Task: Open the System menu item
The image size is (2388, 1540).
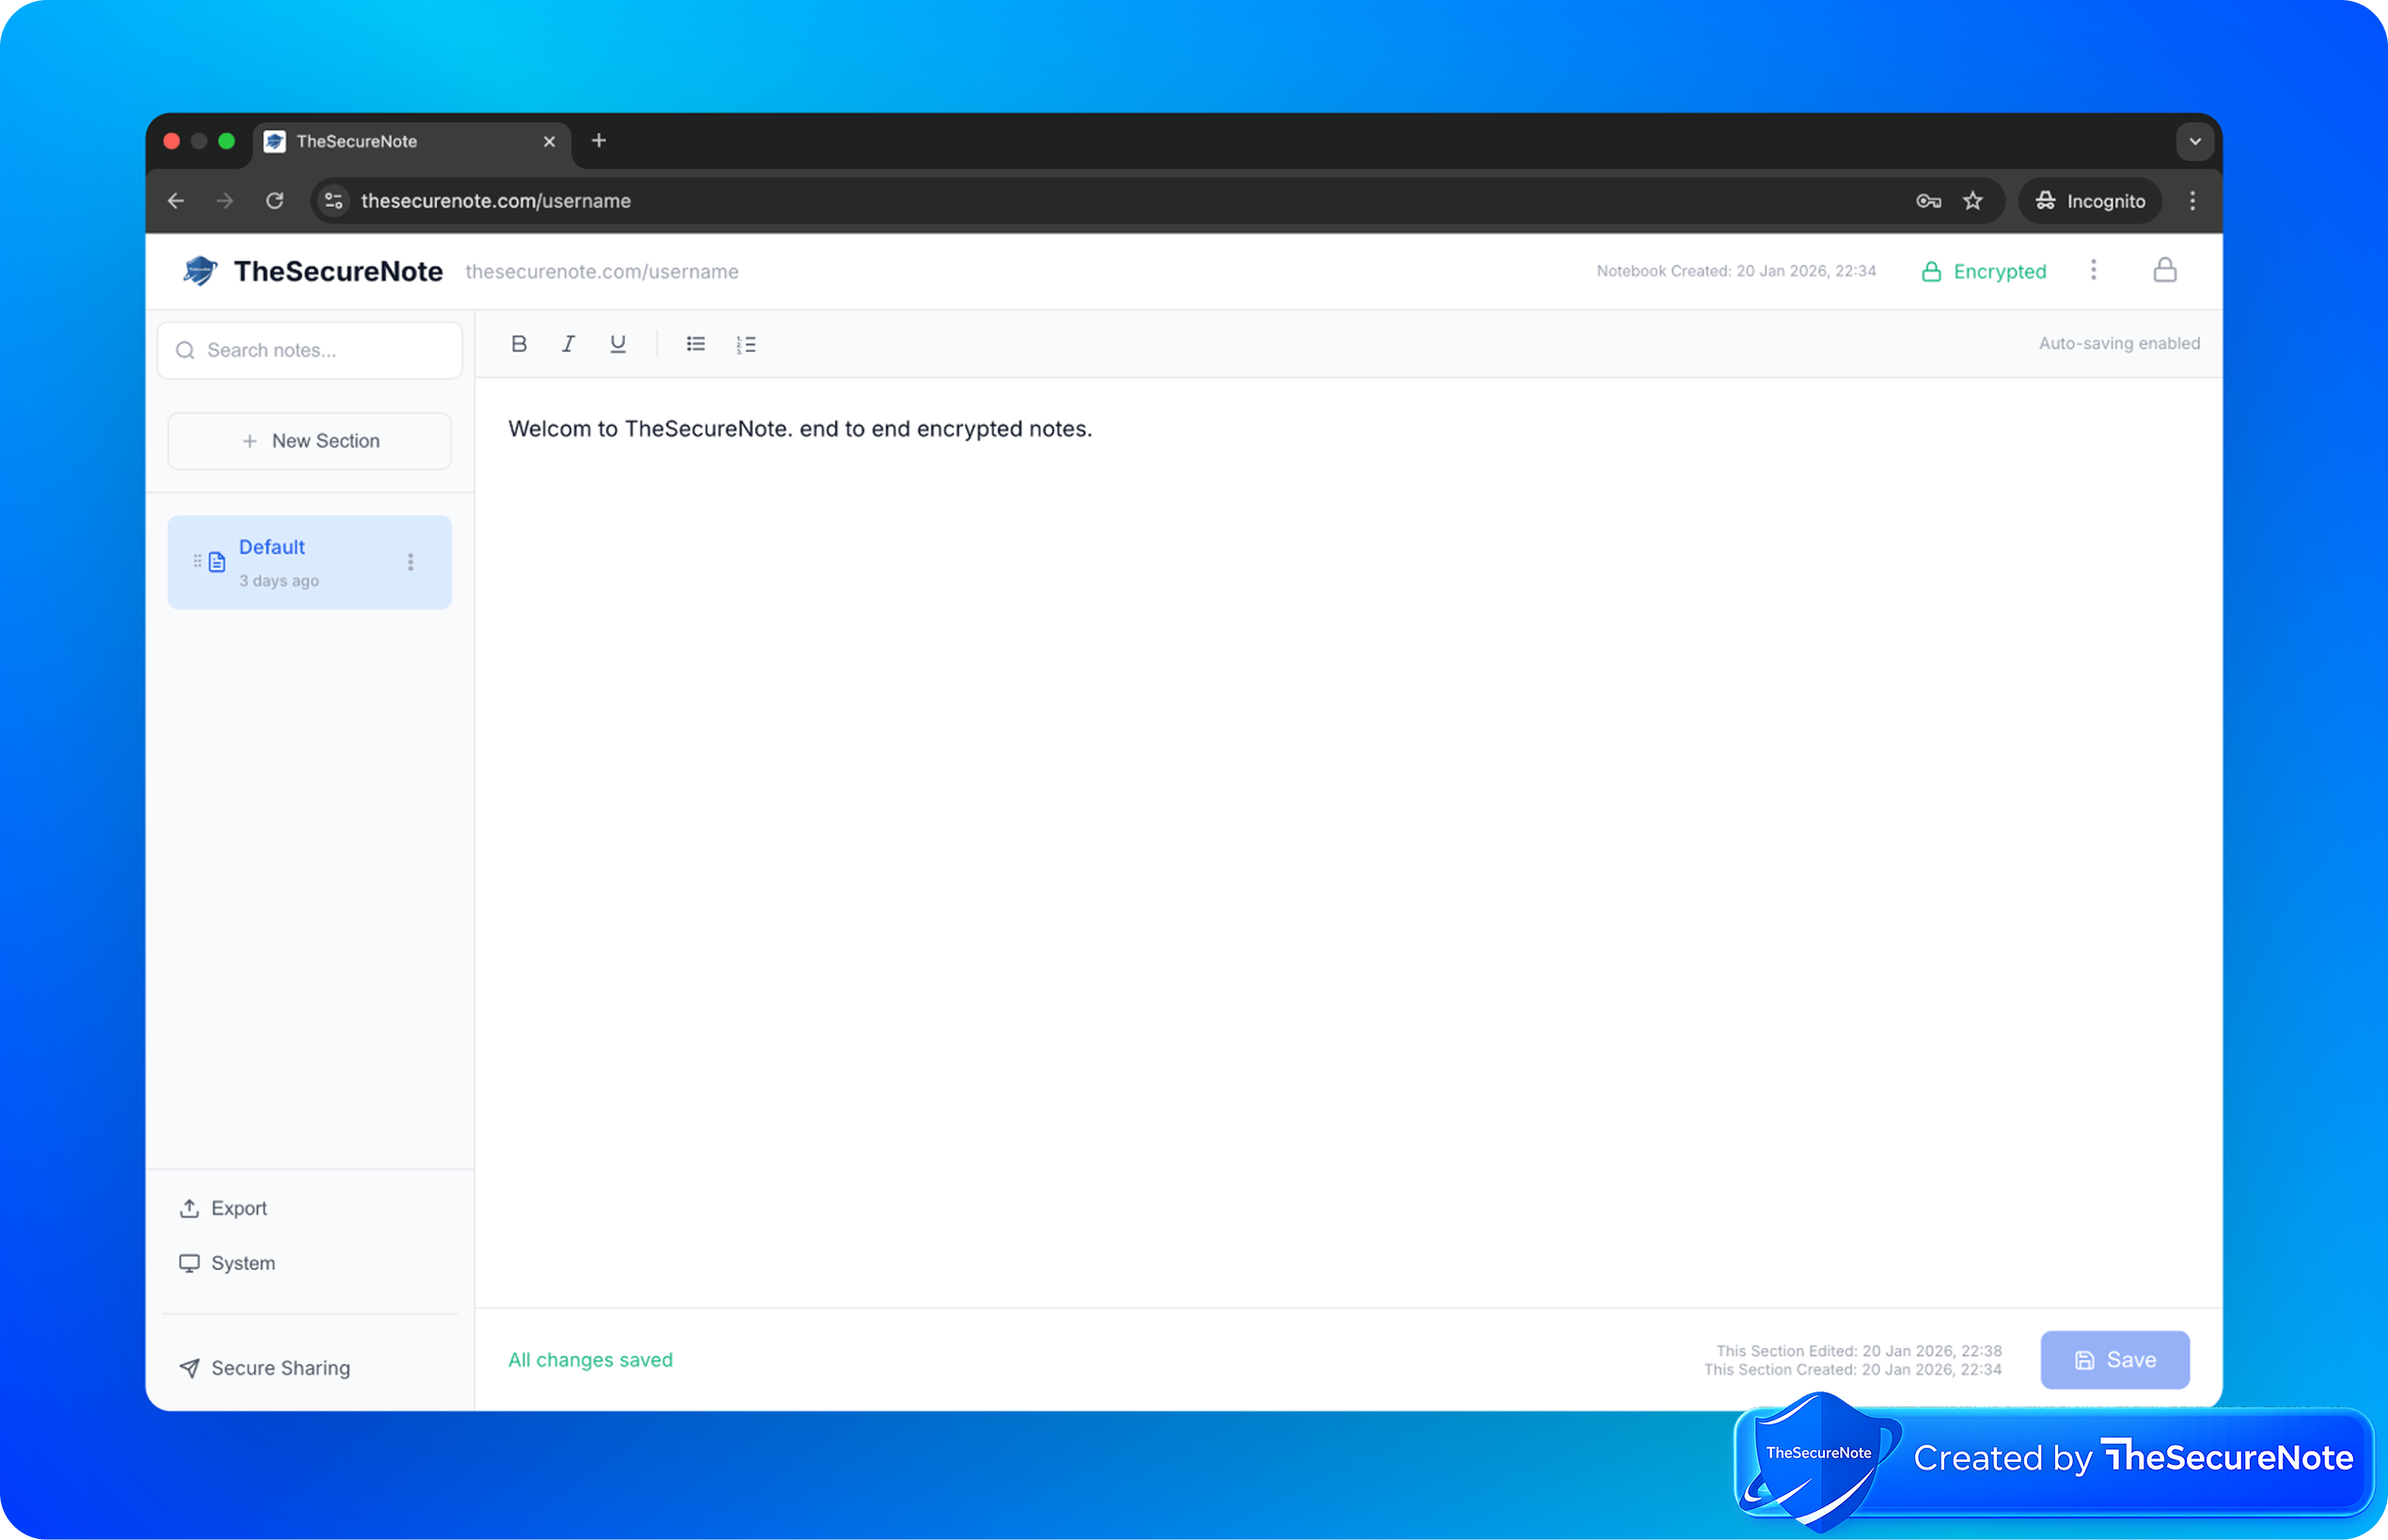Action: [226, 1263]
